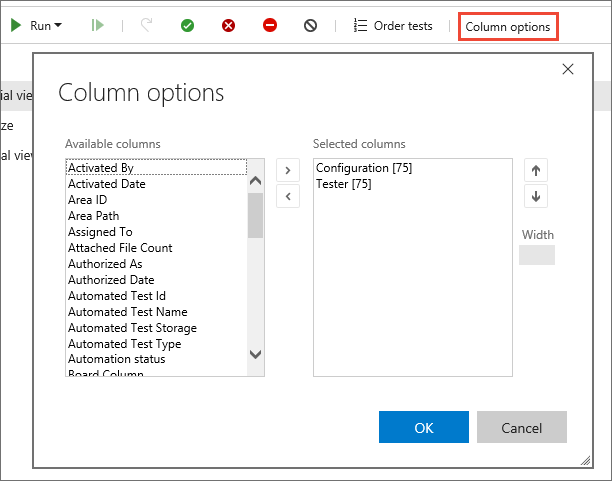Screen dimensions: 612x481
Task: Open Order tests from toolbar
Action: tap(393, 25)
